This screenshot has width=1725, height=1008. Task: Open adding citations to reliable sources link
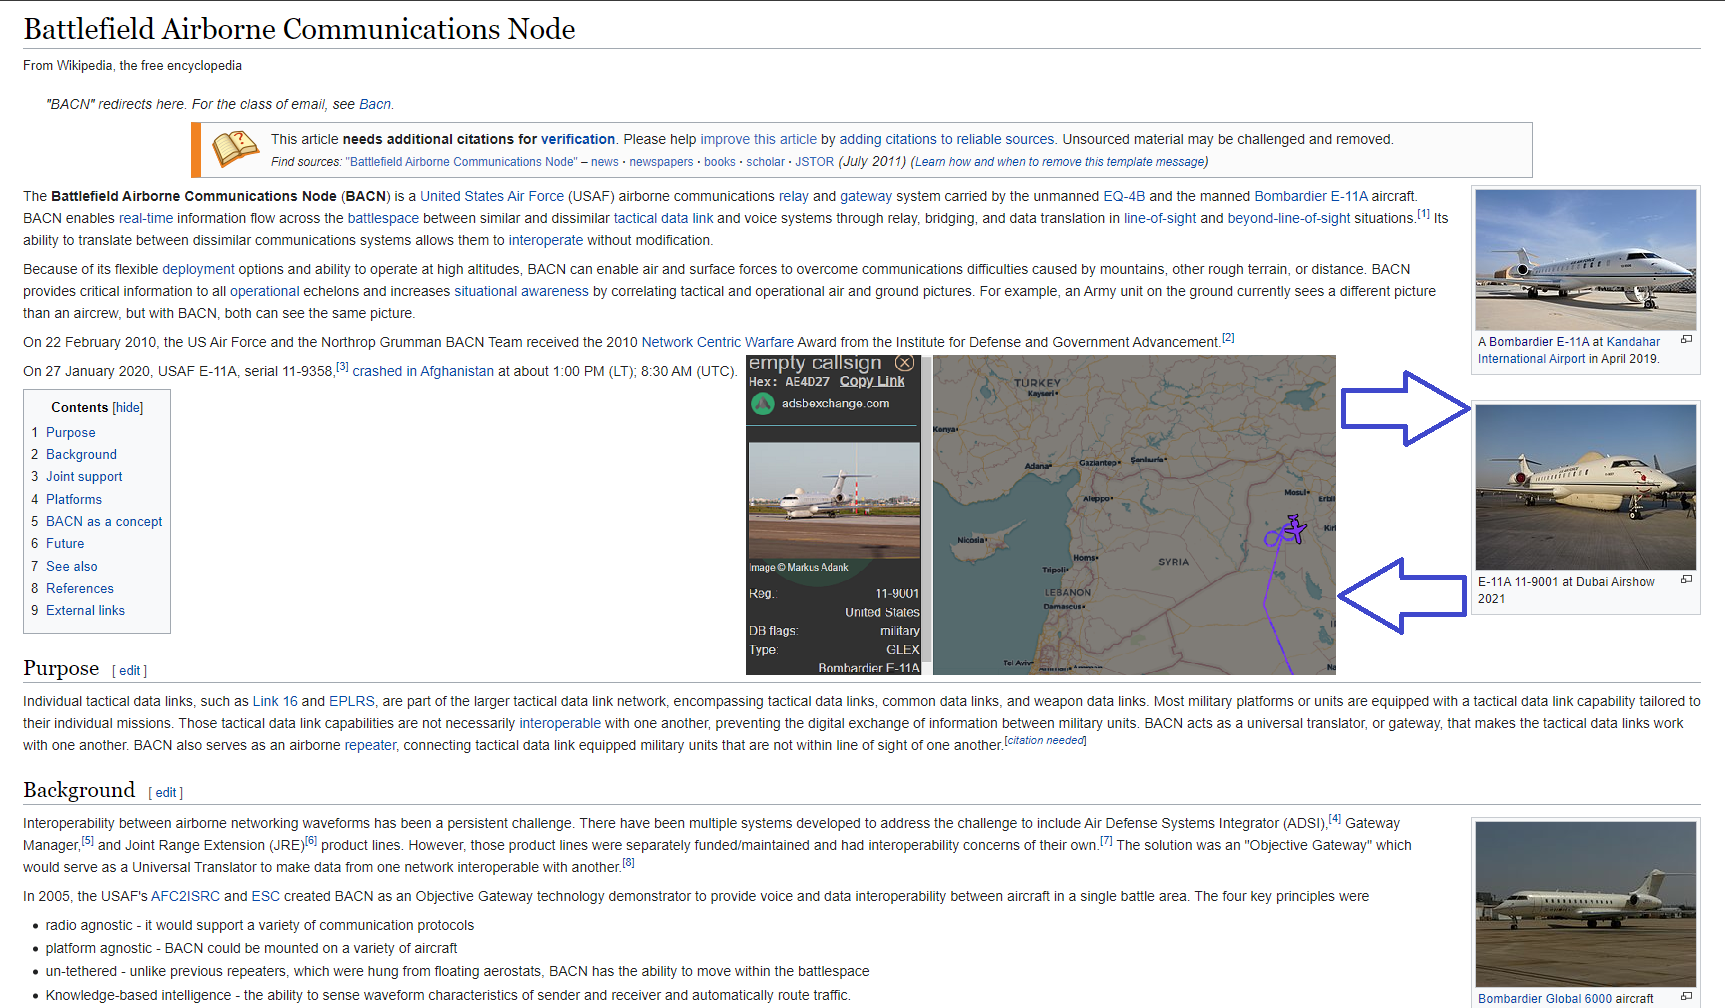[x=947, y=140]
